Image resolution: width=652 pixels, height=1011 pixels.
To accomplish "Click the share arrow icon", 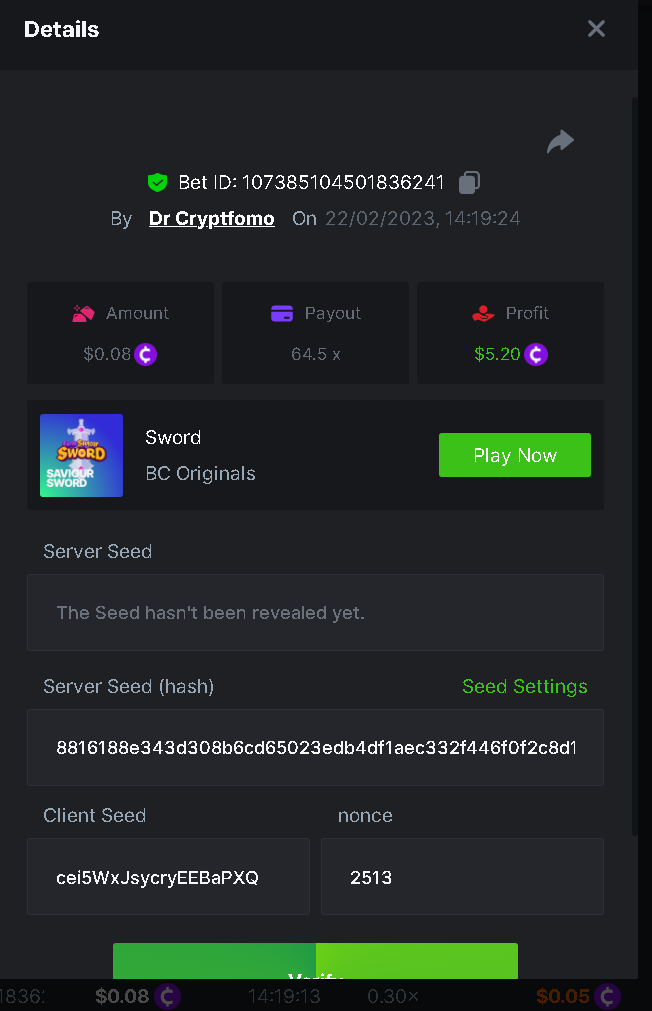I will click(x=560, y=142).
